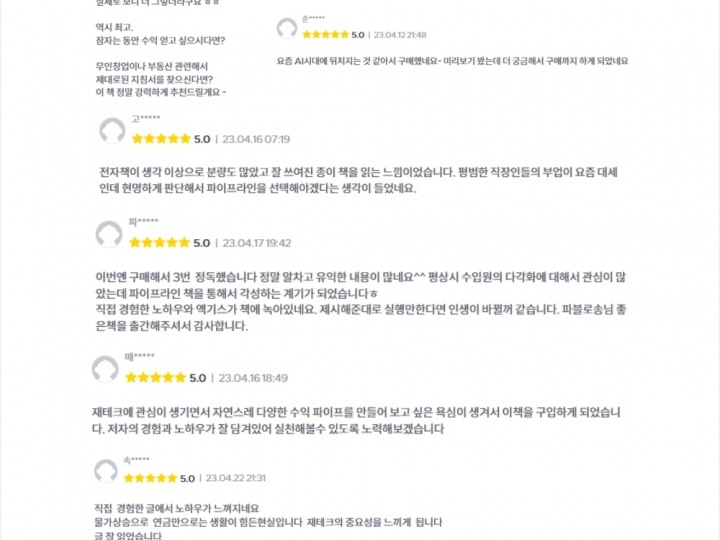The image size is (720, 540).
Task: Click avatar of reviewer 준*****
Action: click(287, 28)
